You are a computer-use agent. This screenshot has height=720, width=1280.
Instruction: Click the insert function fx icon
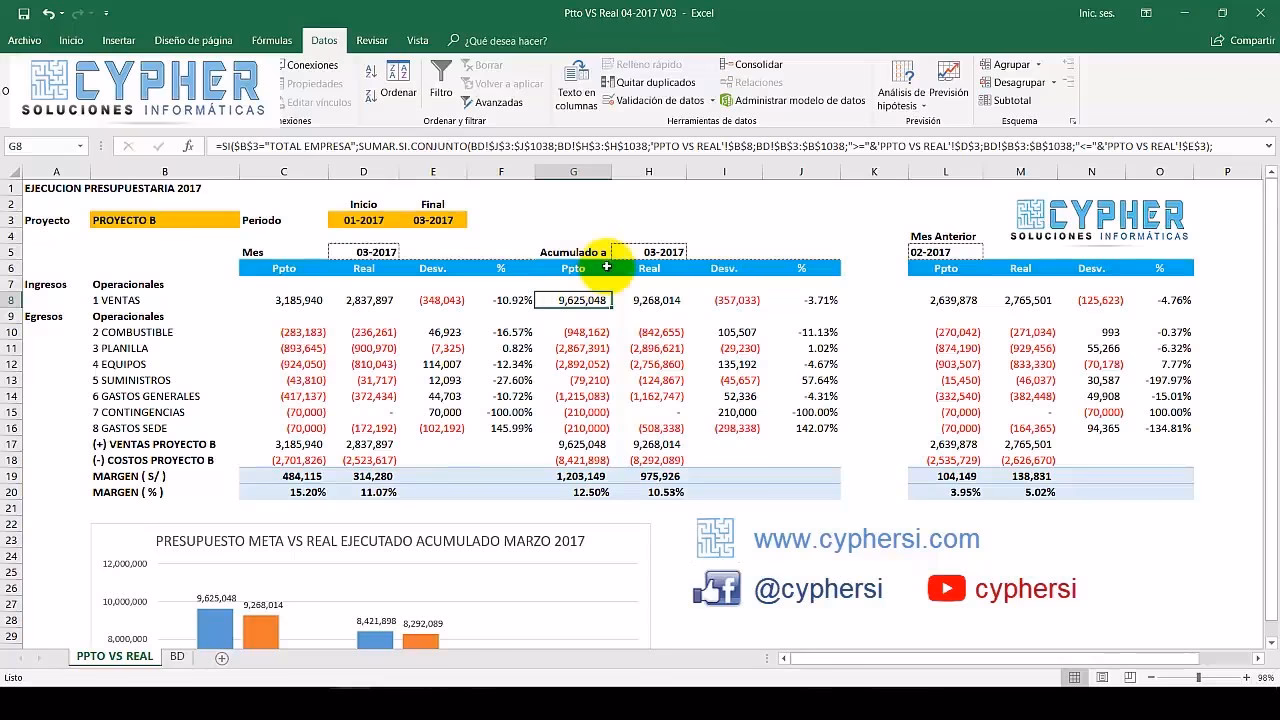point(188,146)
